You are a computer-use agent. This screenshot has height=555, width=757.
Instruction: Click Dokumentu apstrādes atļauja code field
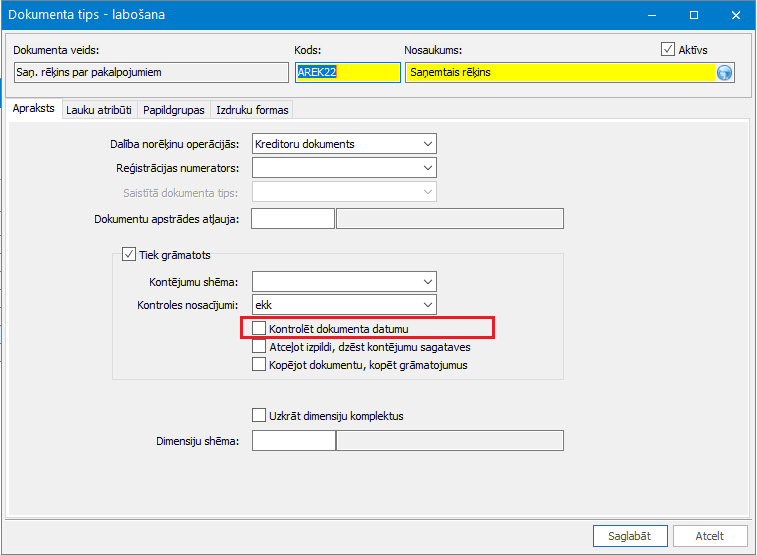292,219
